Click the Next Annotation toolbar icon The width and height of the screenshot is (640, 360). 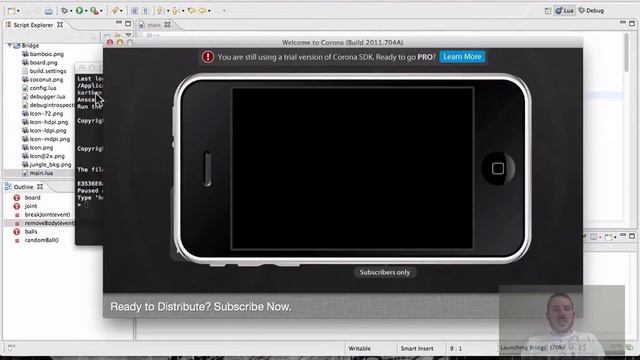160,11
